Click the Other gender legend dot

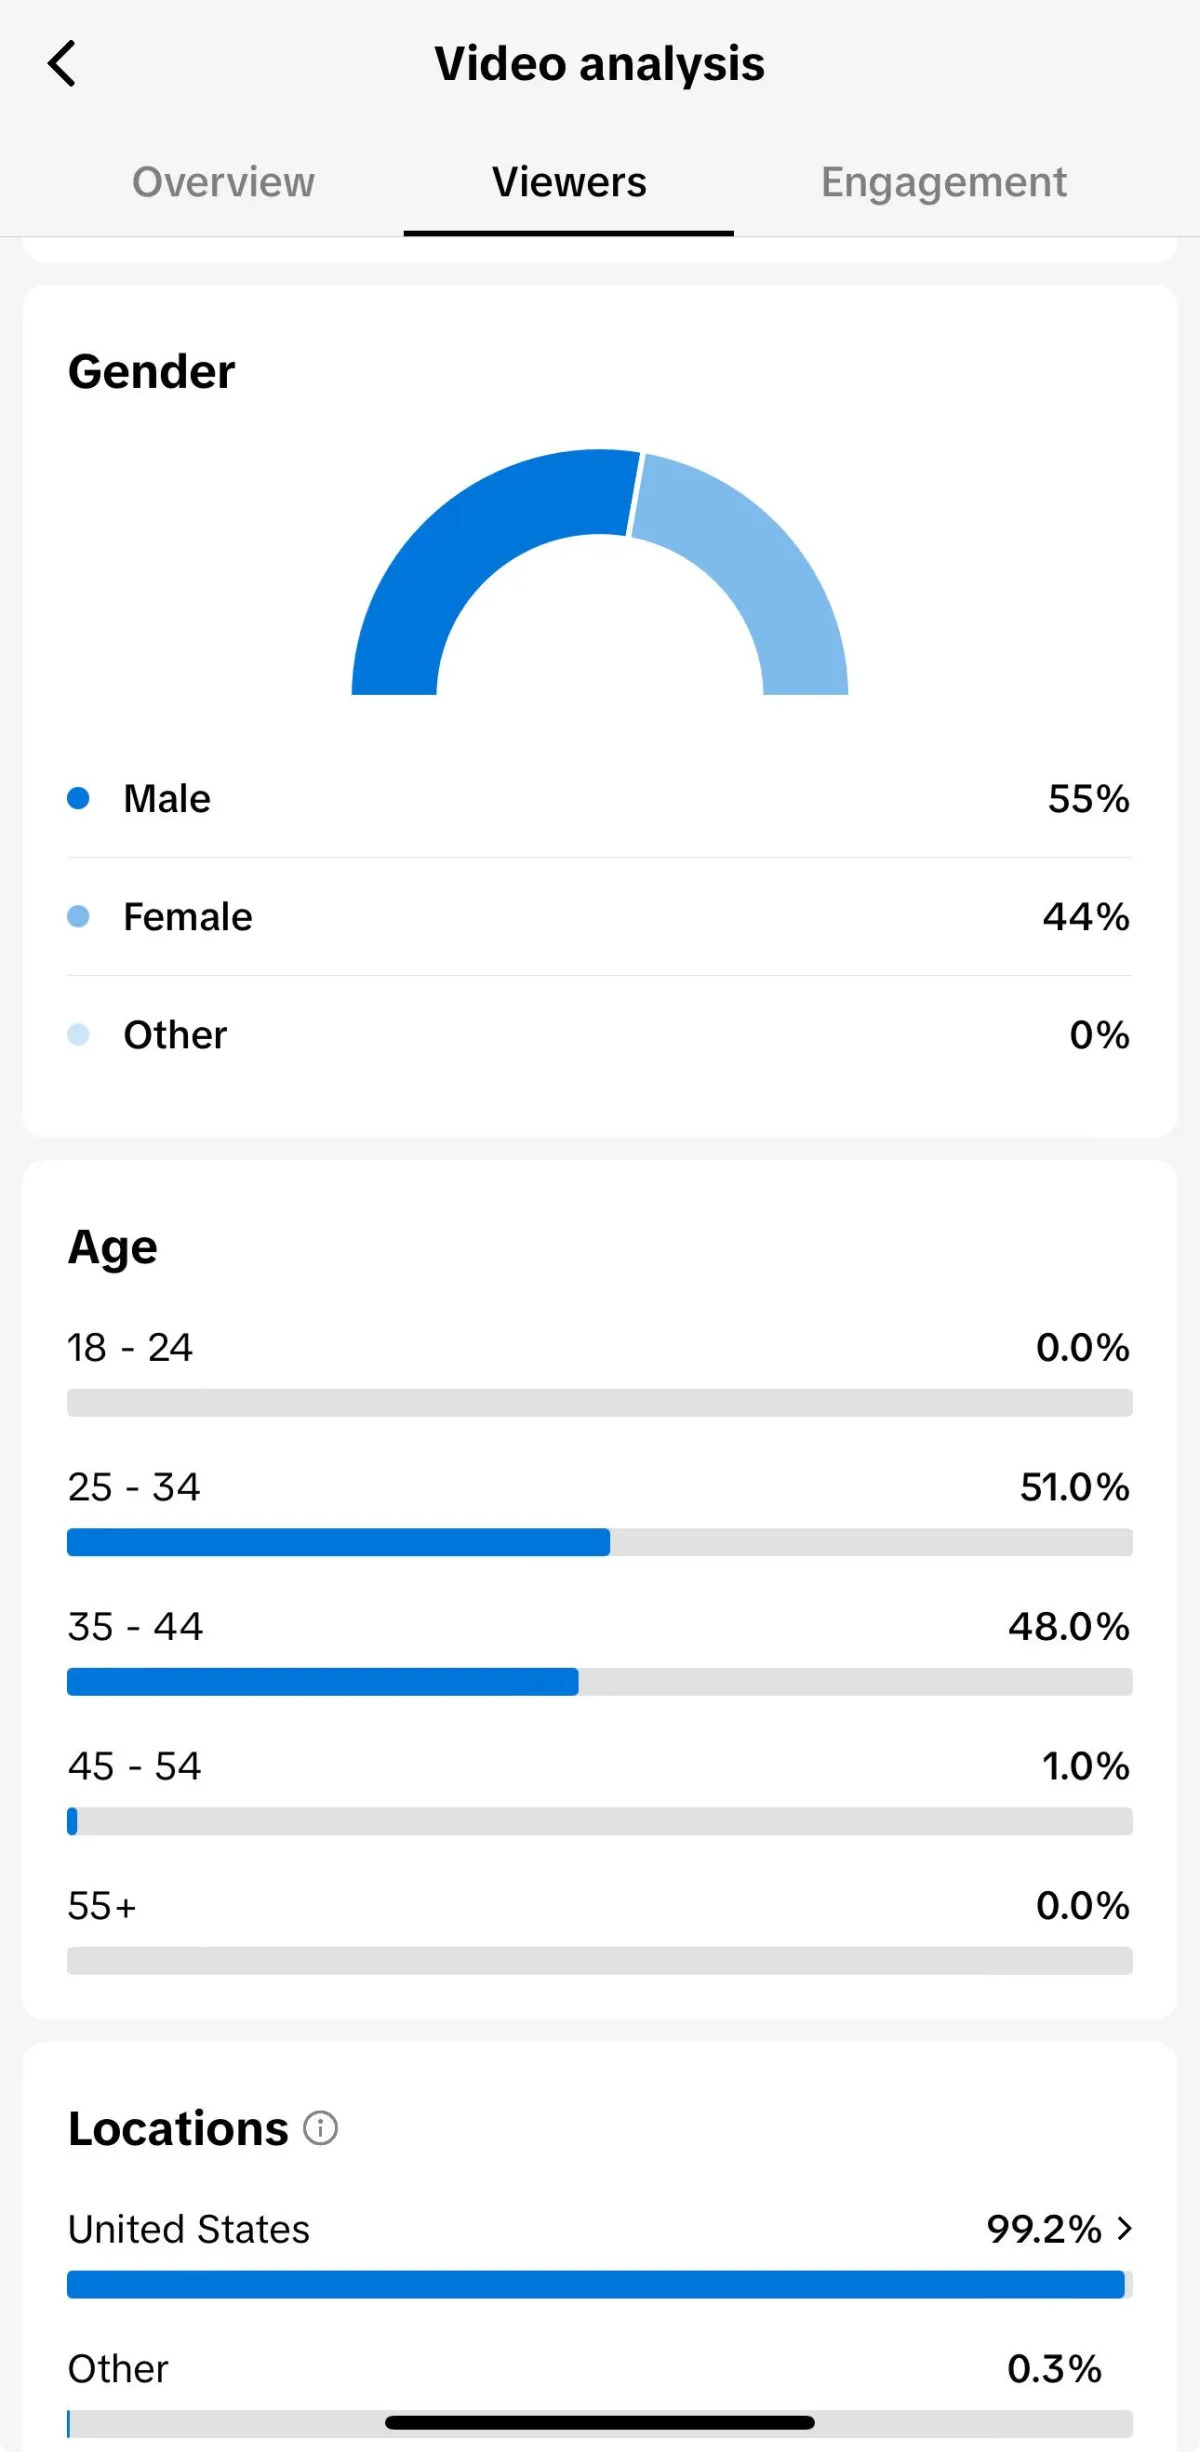pos(78,1034)
